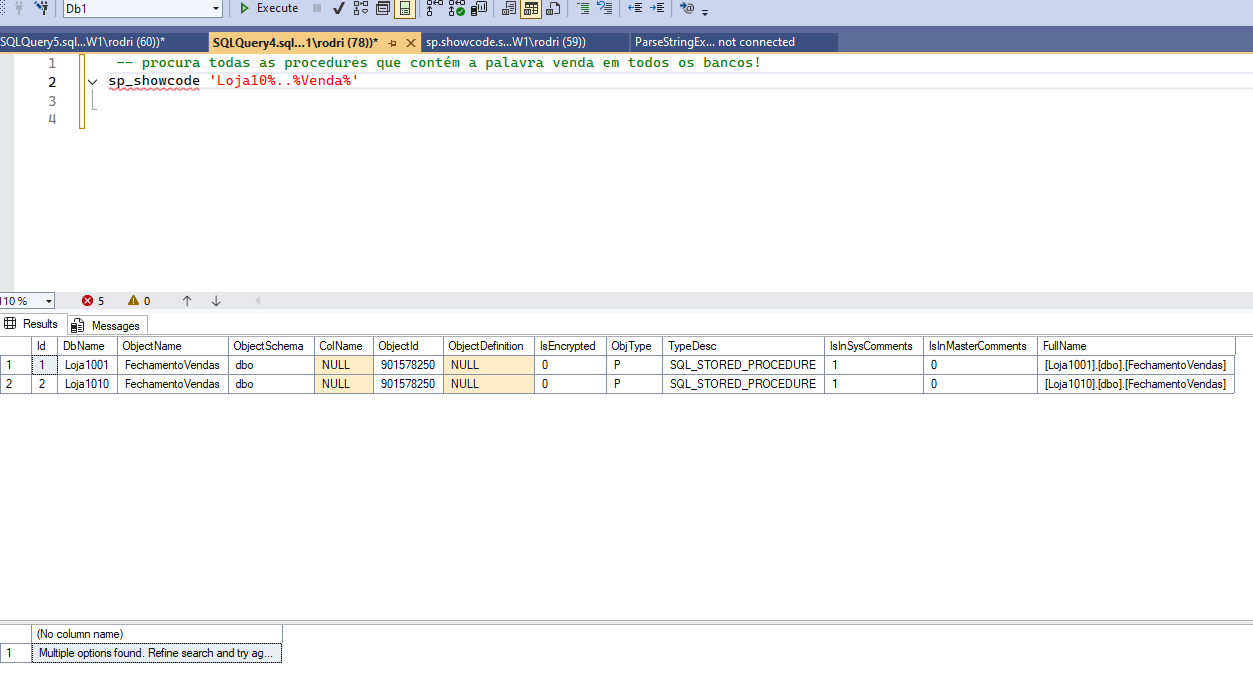Image resolution: width=1253 pixels, height=696 pixels.
Task: Click the FullName column header
Action: pyautogui.click(x=1137, y=346)
